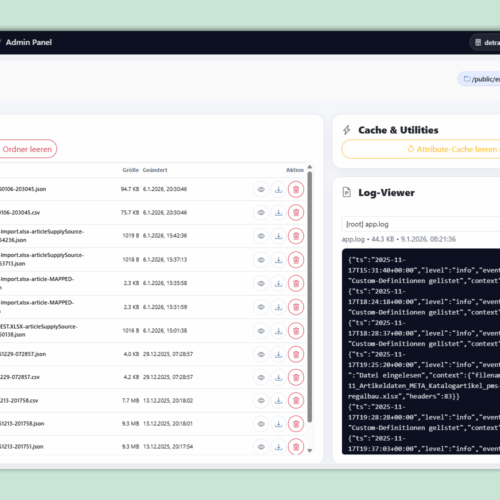
Task: Click the Log-Viewer heading
Action: point(386,193)
